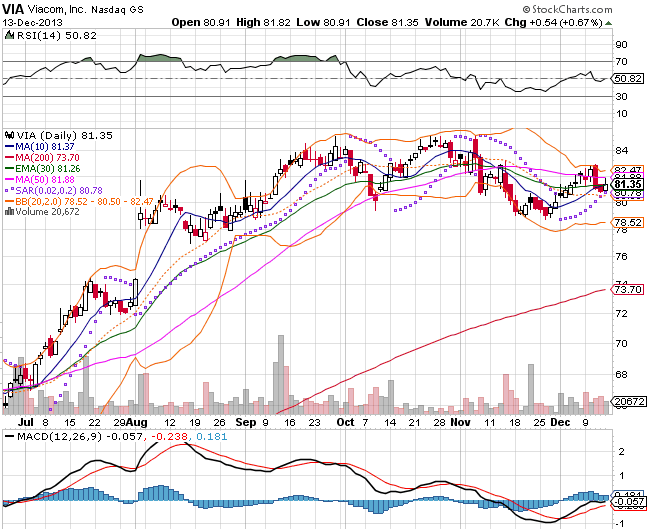Select the Open 80.91 value

201,22
